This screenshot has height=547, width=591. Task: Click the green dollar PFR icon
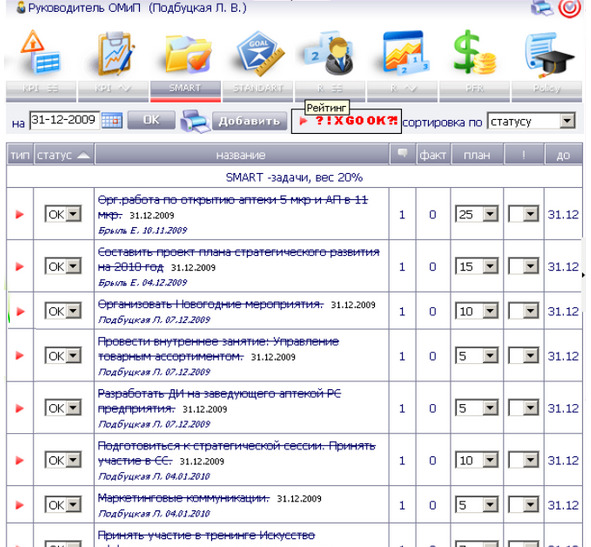[x=474, y=52]
